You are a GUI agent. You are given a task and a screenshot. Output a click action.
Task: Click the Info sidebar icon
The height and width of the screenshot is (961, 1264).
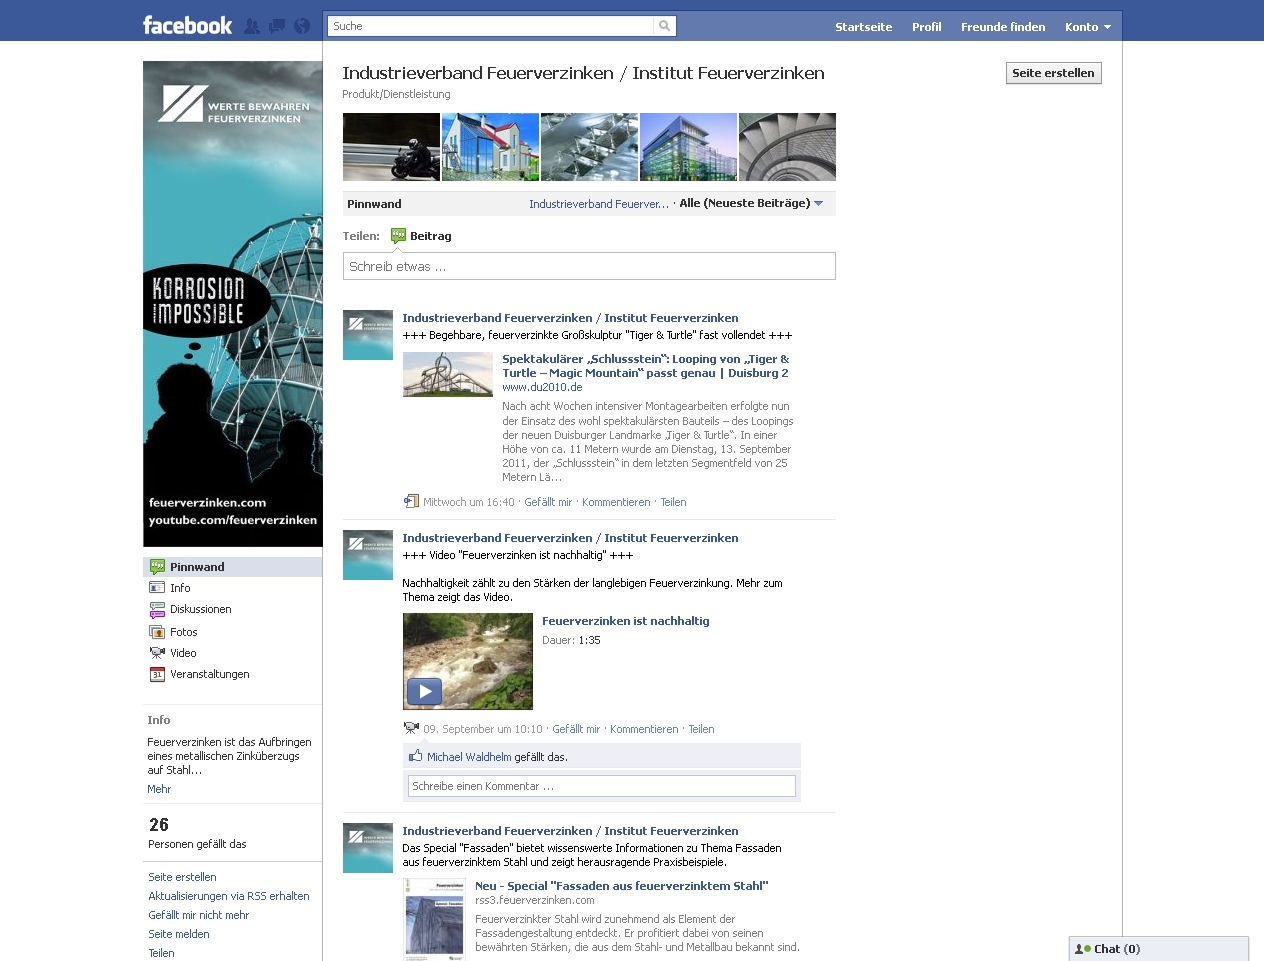click(x=157, y=588)
